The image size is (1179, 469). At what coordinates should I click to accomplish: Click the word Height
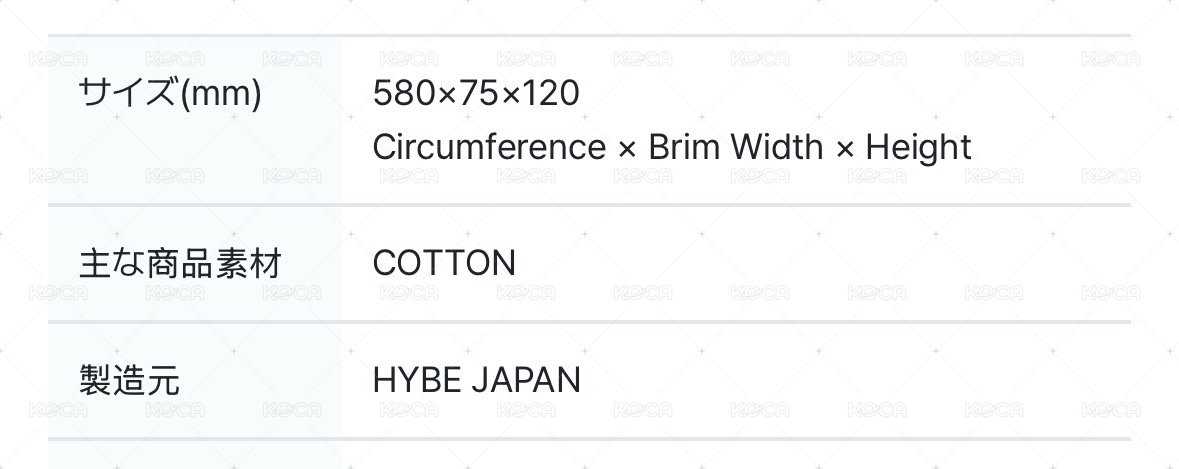(918, 148)
